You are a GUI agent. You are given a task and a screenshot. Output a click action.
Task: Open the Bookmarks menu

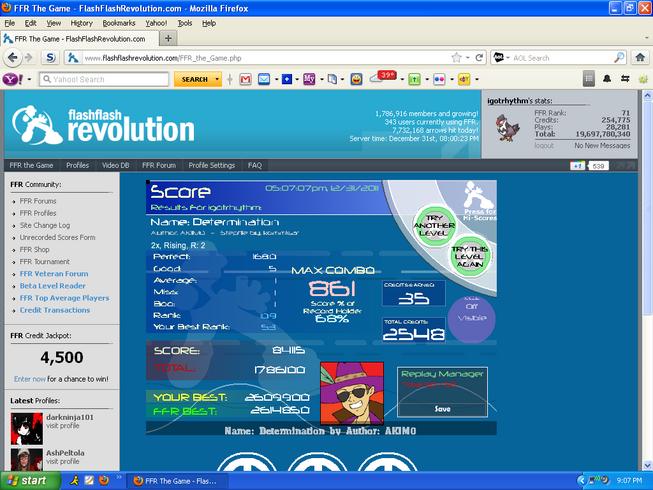coord(119,23)
